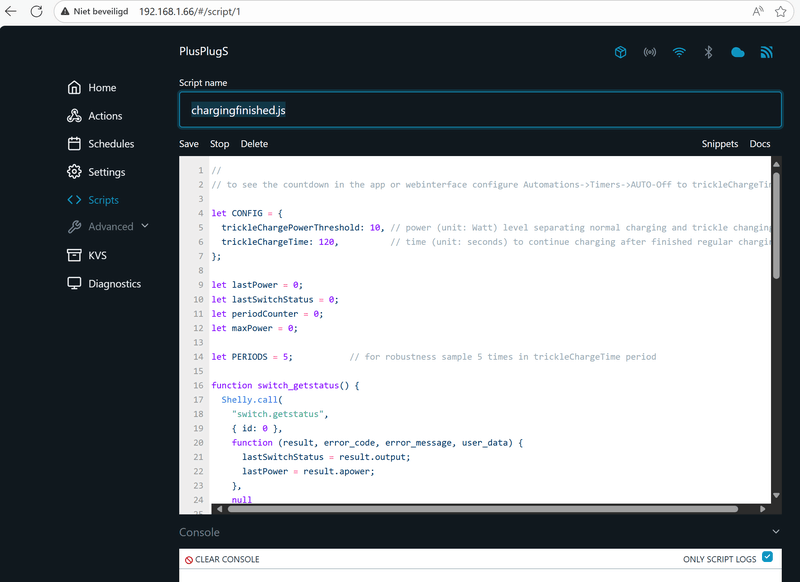The image size is (800, 582).
Task: Click the Script name input field
Action: pos(480,110)
